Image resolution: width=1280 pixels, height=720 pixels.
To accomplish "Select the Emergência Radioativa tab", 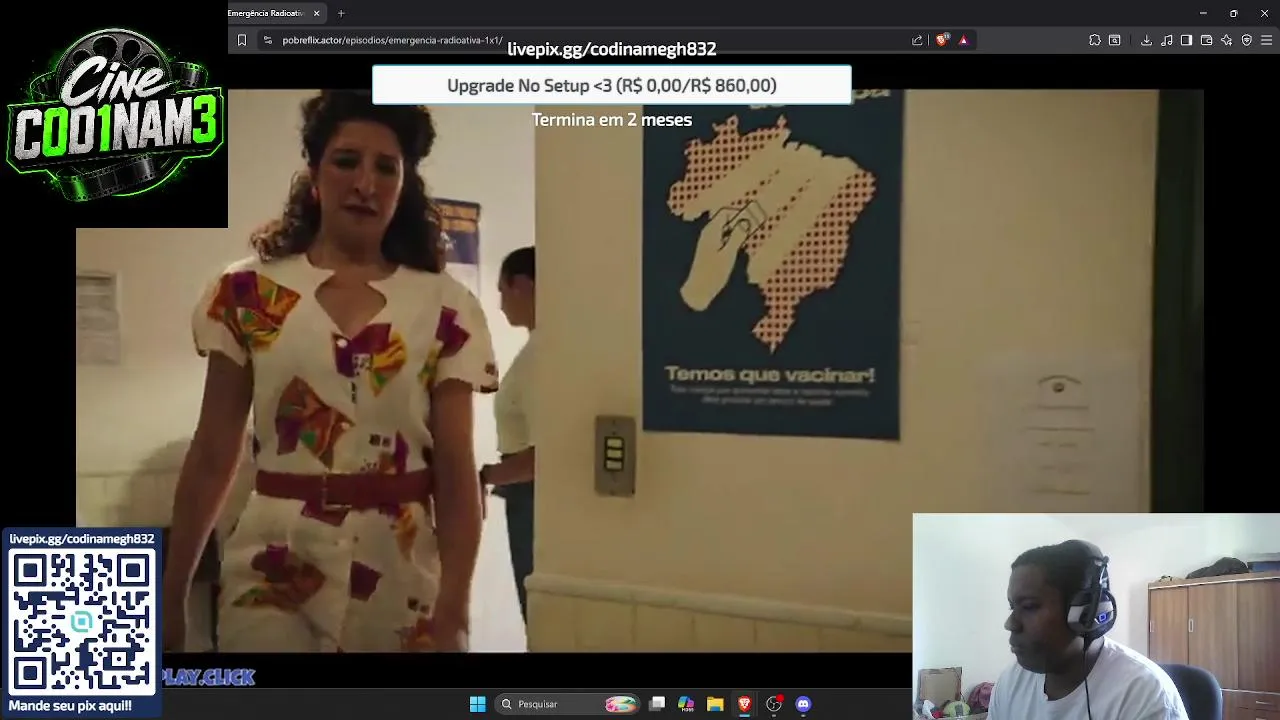I will (x=266, y=13).
